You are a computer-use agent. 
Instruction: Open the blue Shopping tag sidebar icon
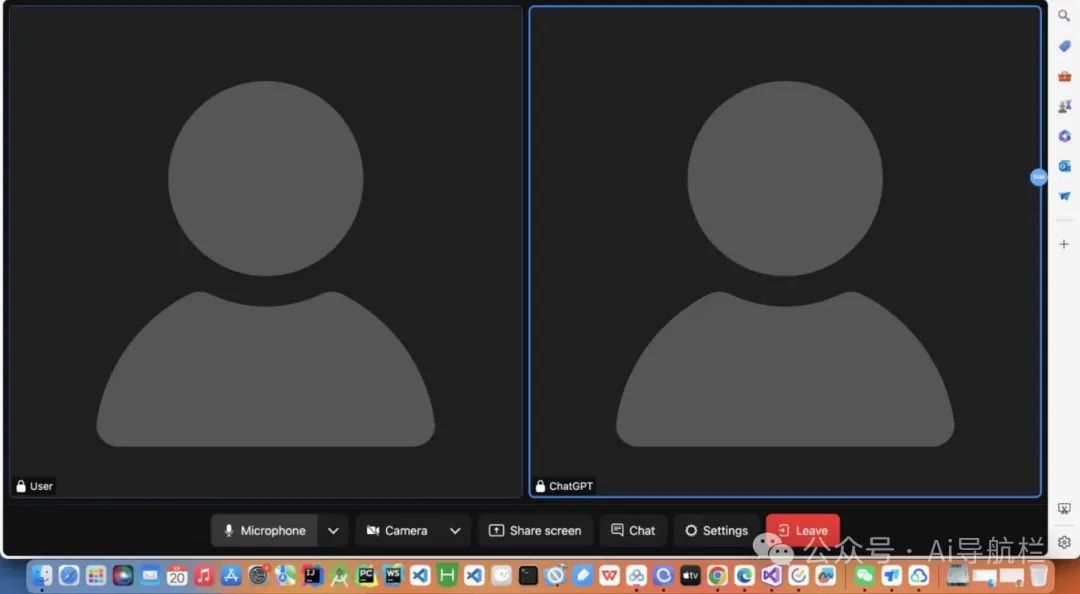pos(1064,46)
